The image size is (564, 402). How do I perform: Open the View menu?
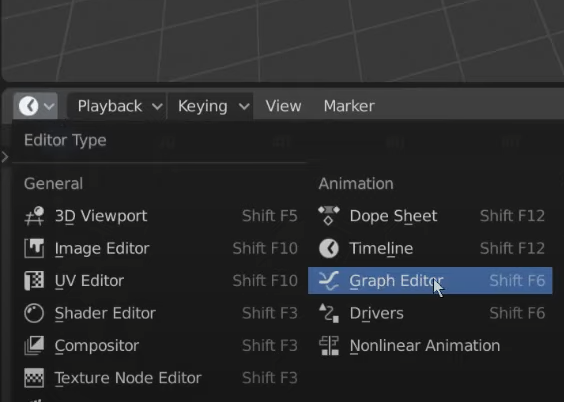(283, 106)
